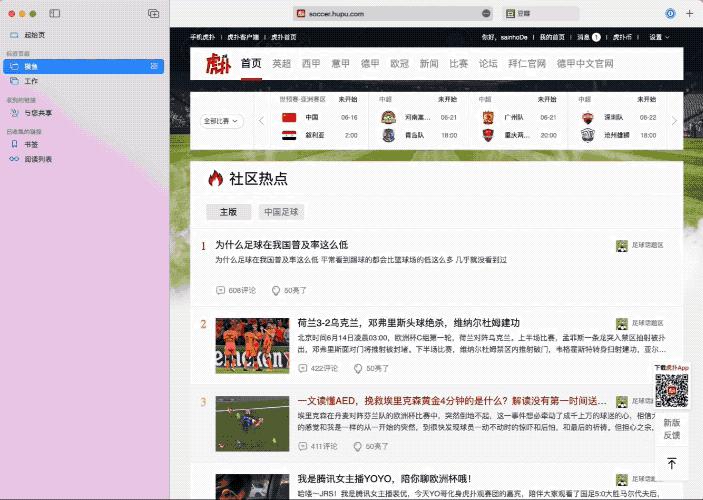Open a new tab with the plus icon
This screenshot has width=703, height=500.
[690, 13]
